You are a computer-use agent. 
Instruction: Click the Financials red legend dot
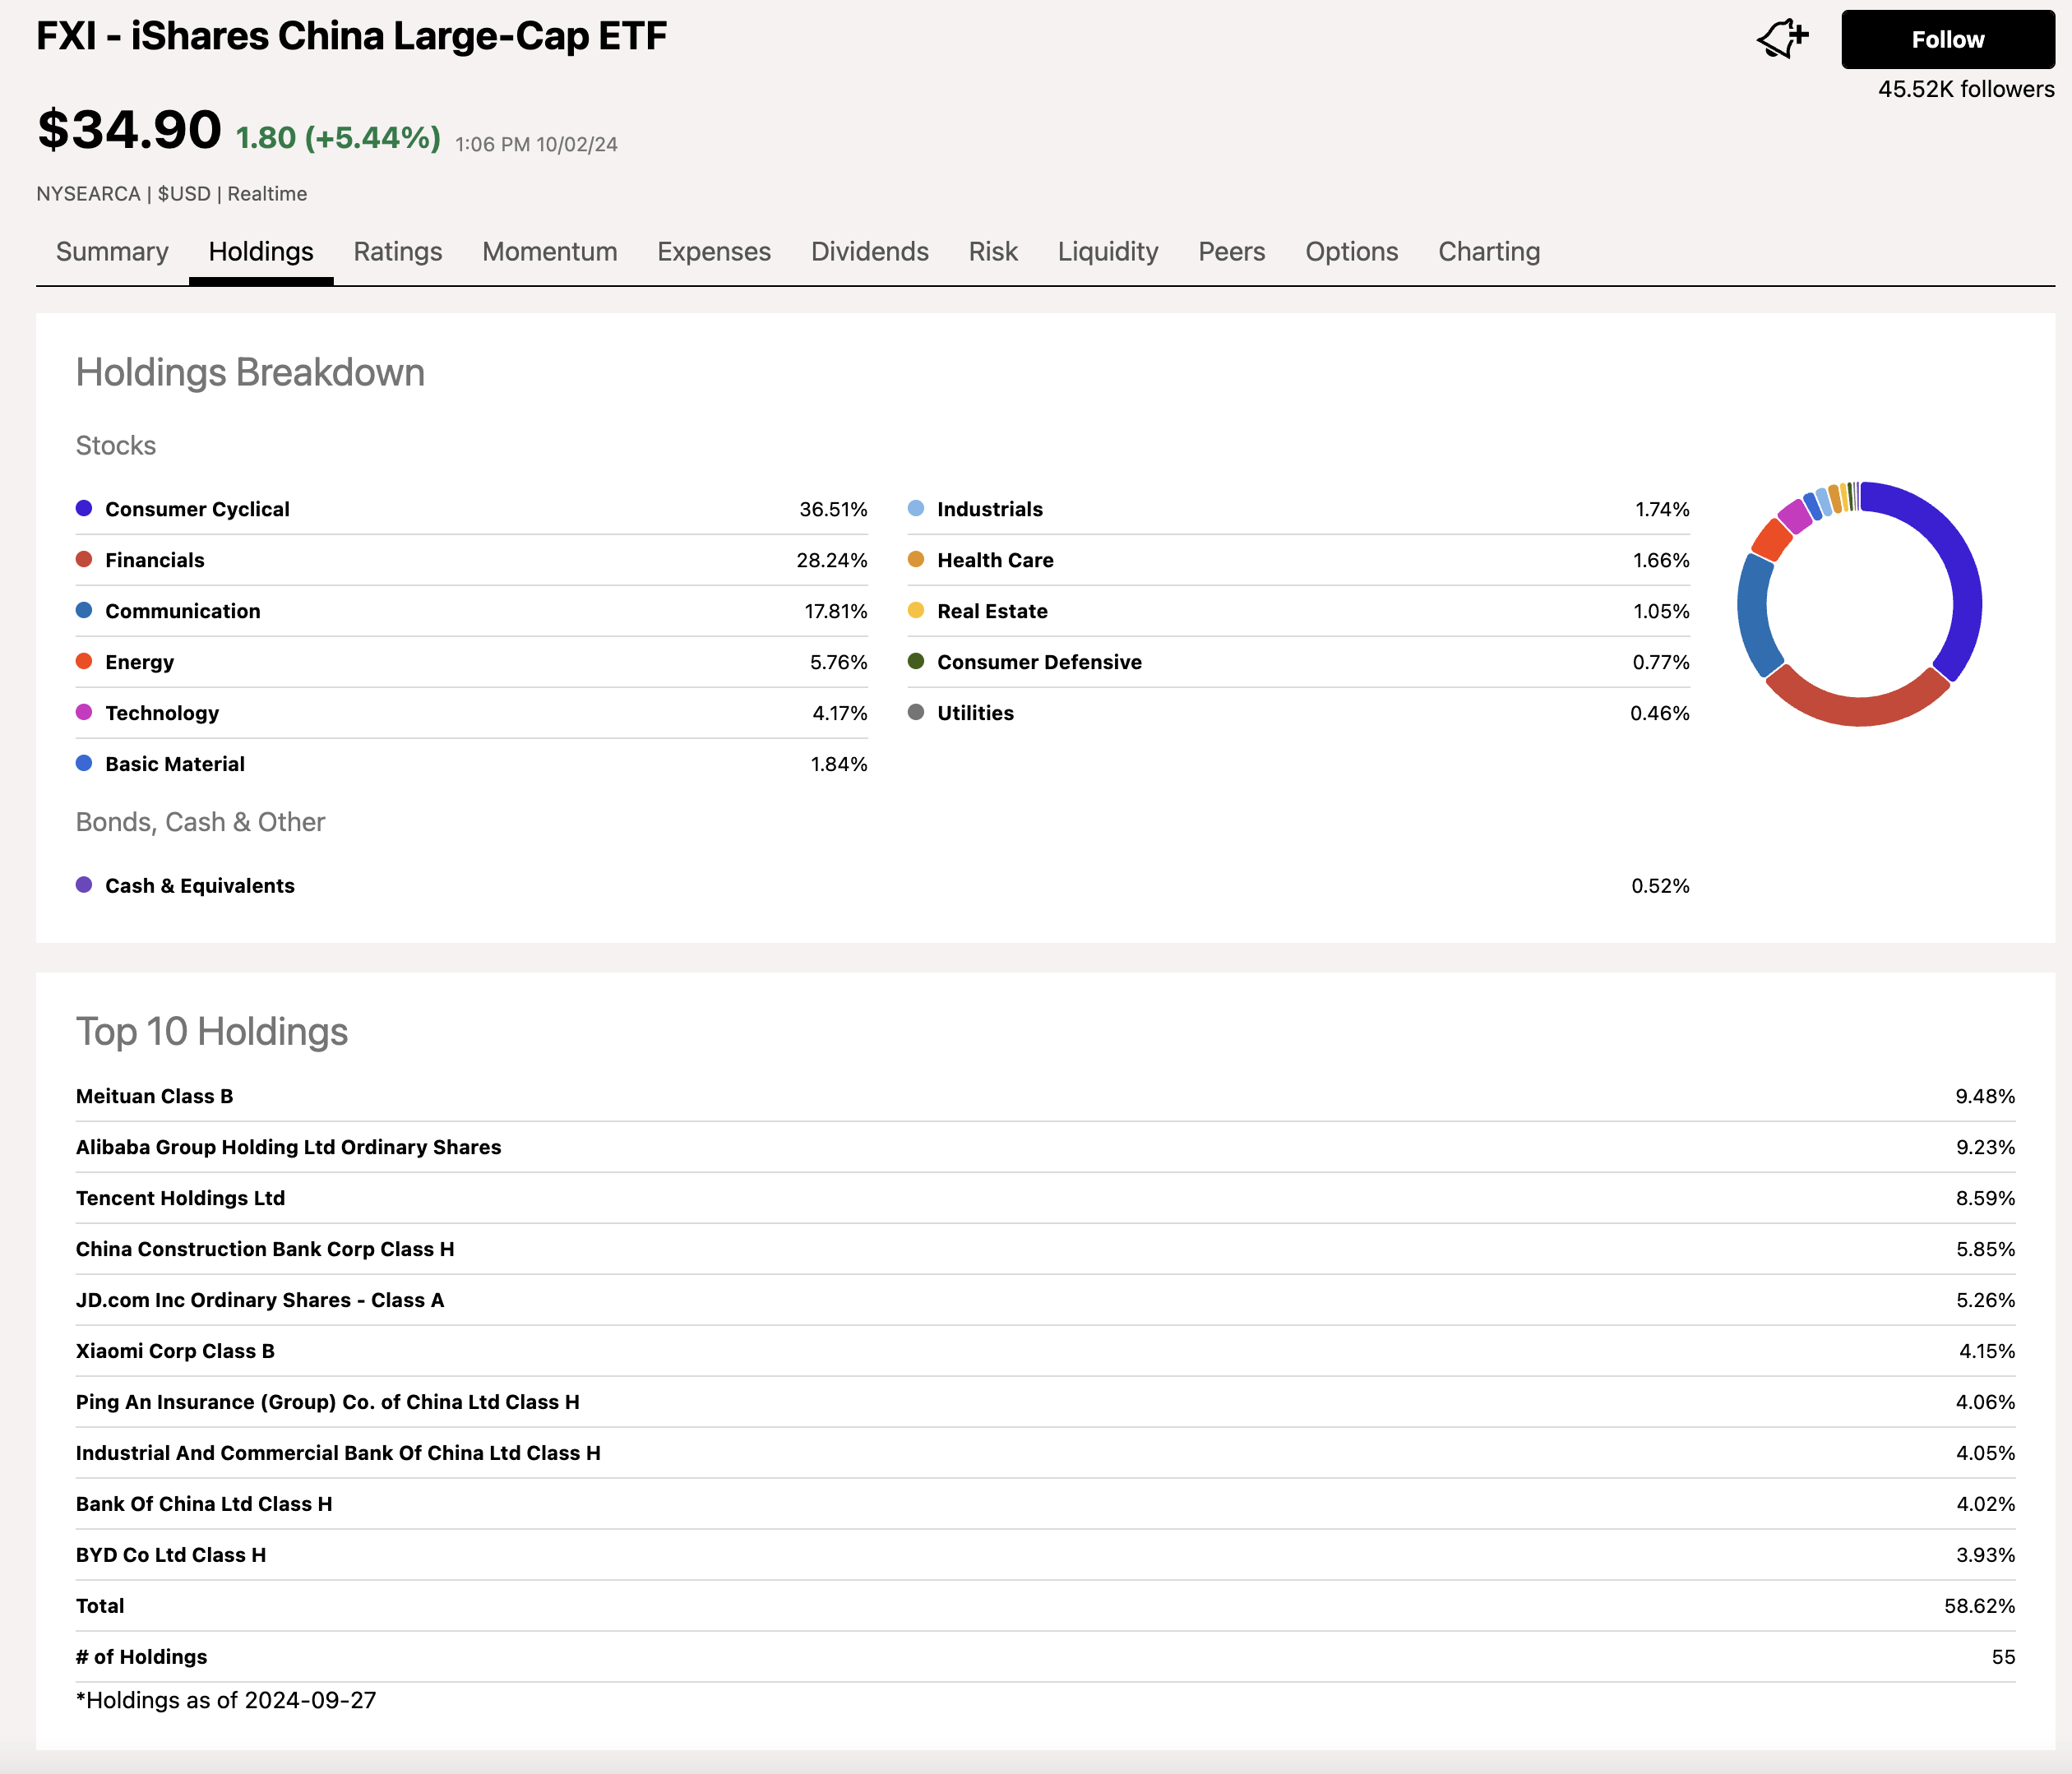point(84,559)
